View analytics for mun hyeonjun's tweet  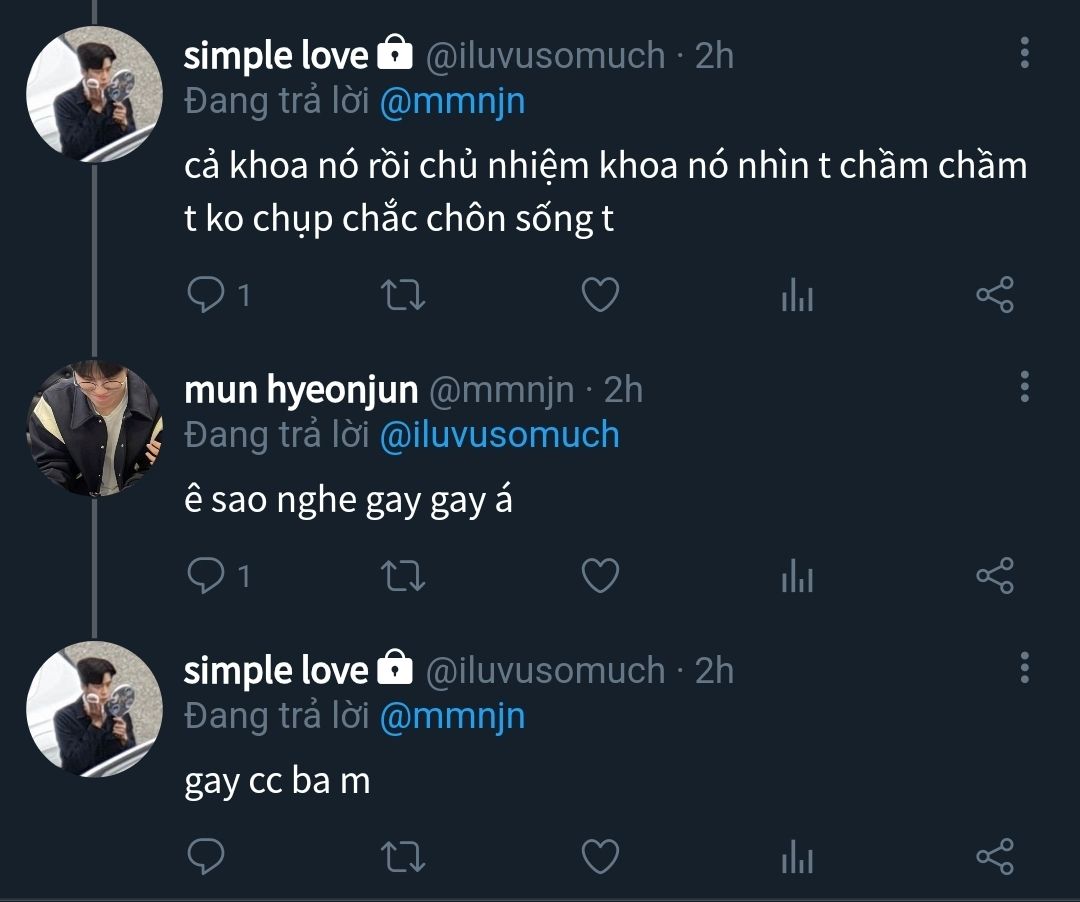pyautogui.click(x=797, y=576)
